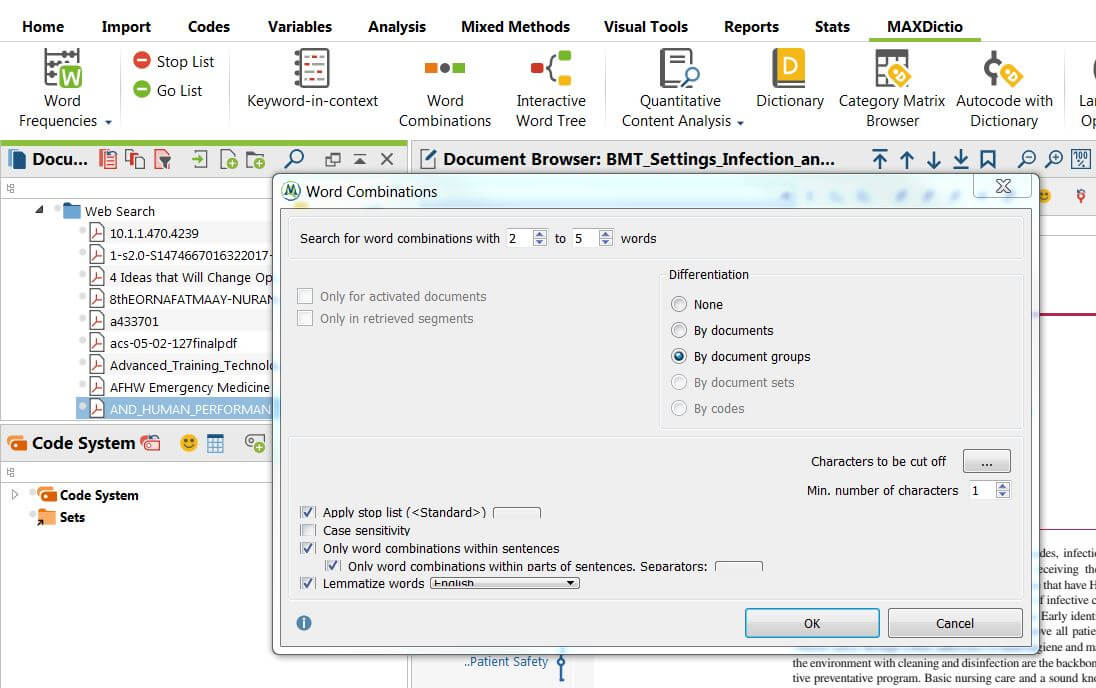Click the green arrow import document icon
The height and width of the screenshot is (688, 1096).
(200, 159)
